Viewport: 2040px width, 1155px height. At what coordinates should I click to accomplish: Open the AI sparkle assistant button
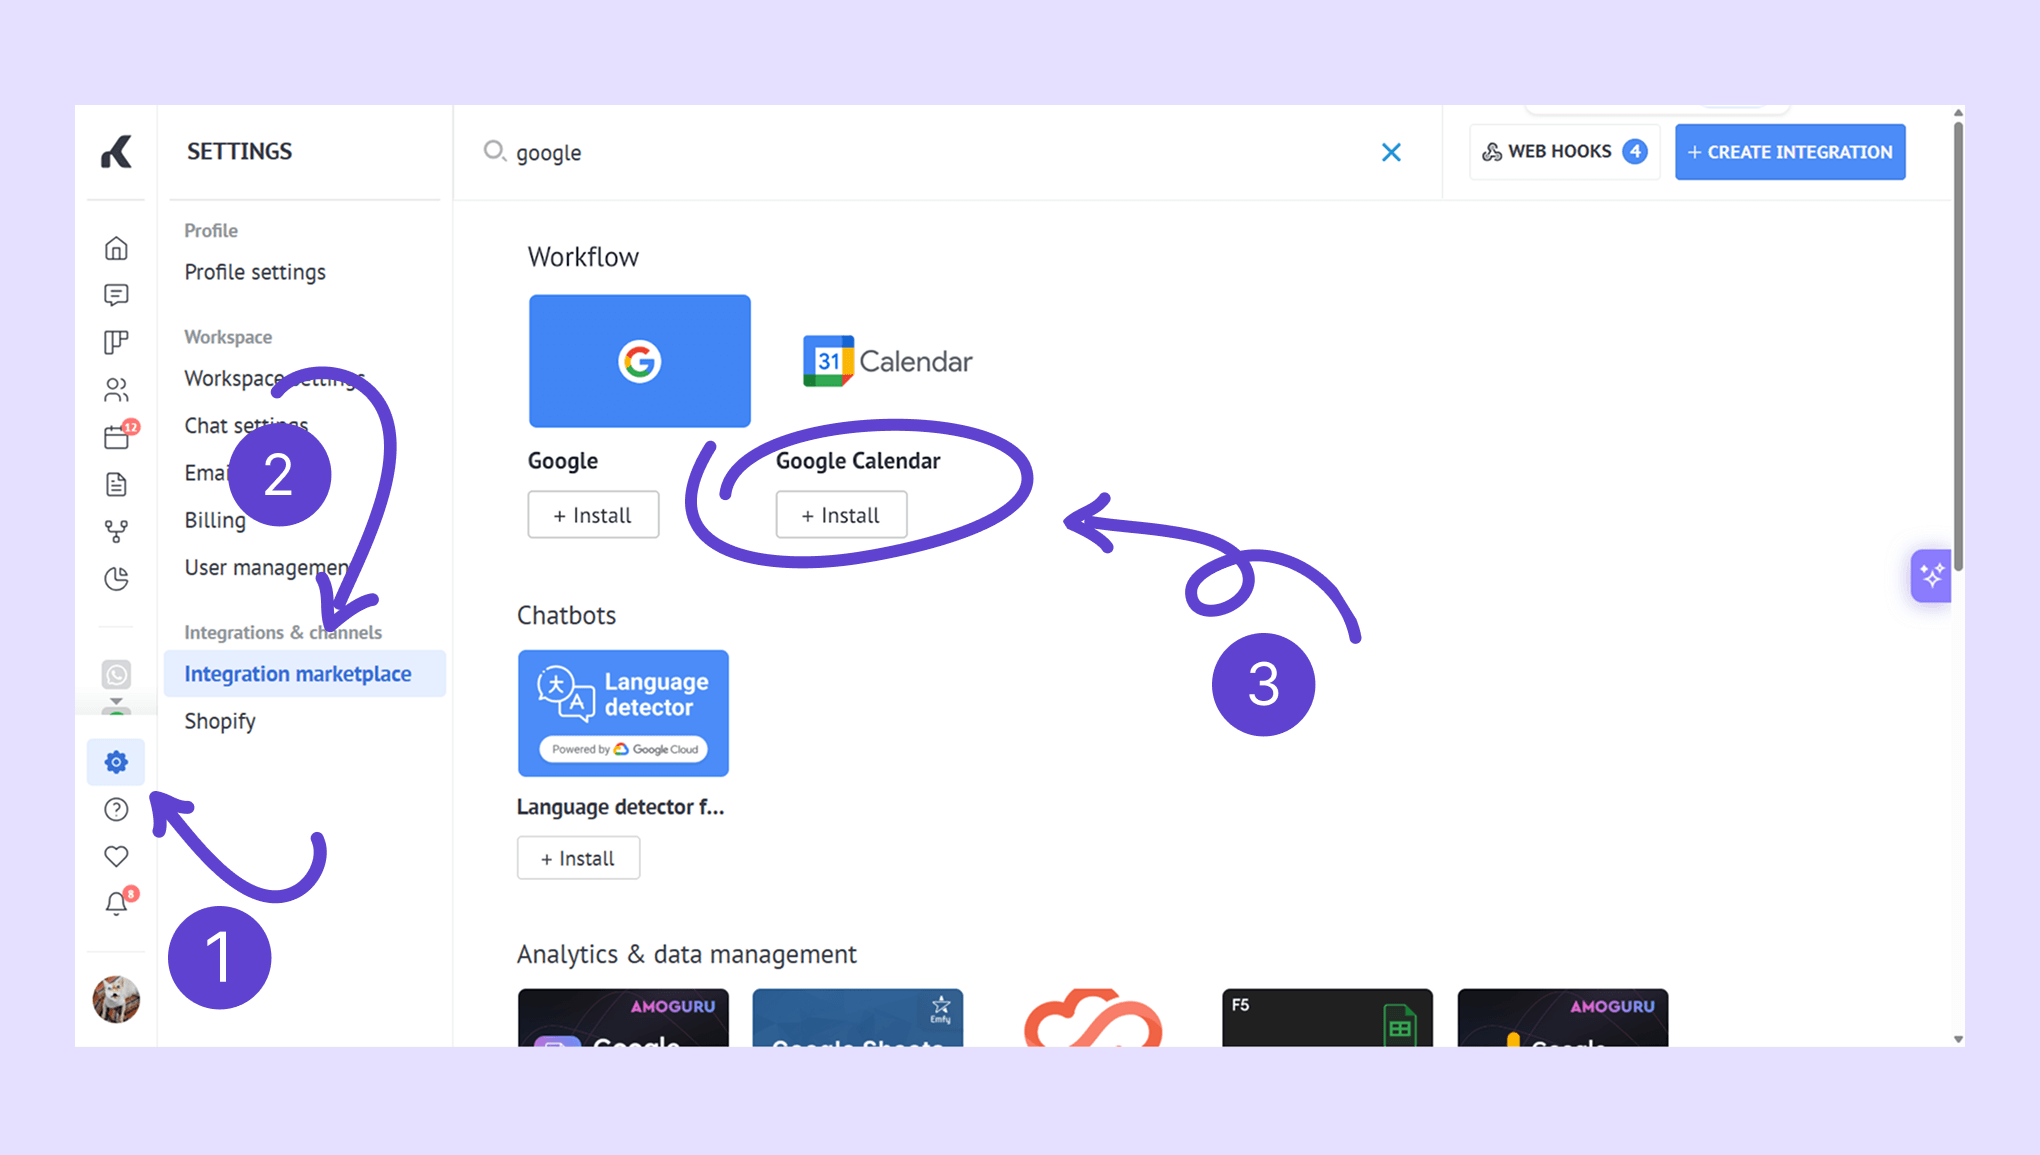(1931, 576)
